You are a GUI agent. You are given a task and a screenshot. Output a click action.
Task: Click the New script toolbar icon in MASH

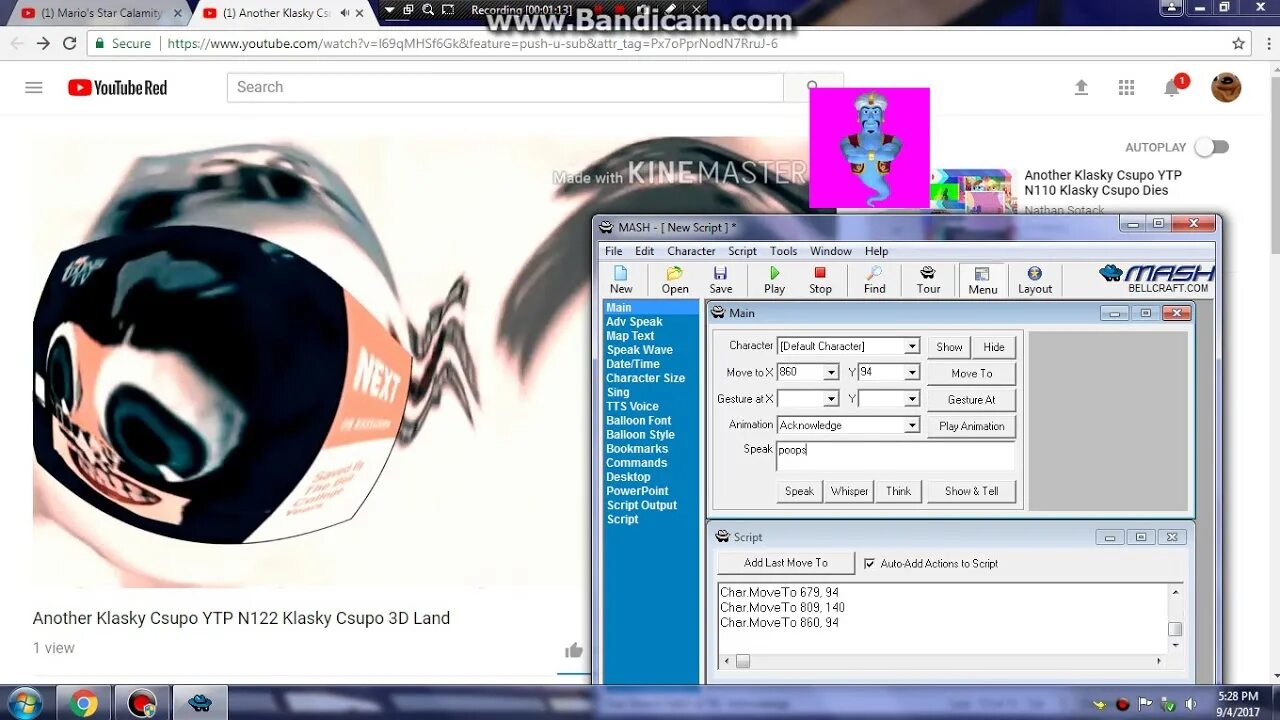(x=621, y=280)
